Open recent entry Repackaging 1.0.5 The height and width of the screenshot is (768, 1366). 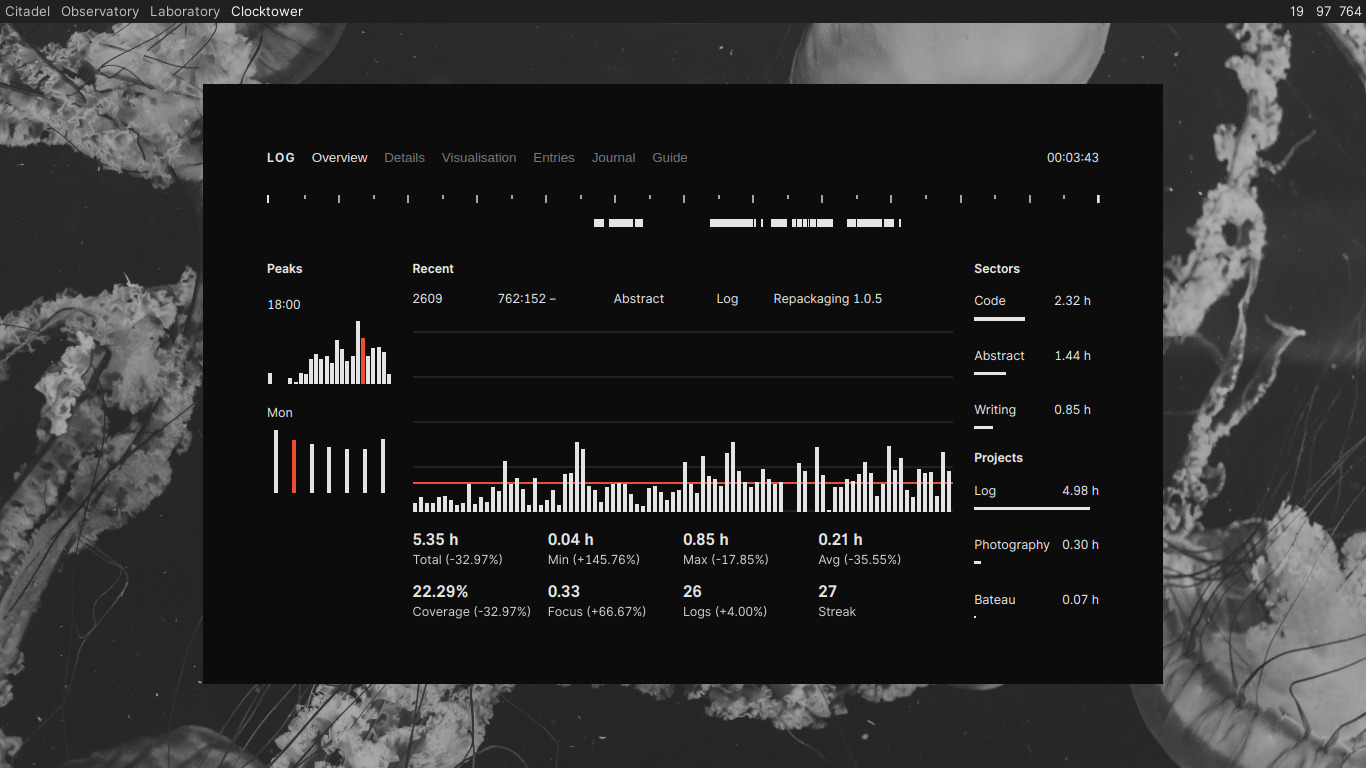(x=828, y=298)
